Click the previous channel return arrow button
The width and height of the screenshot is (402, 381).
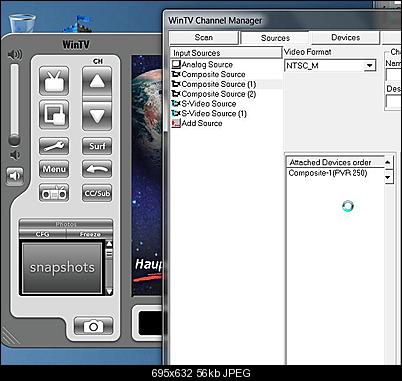tap(97, 169)
